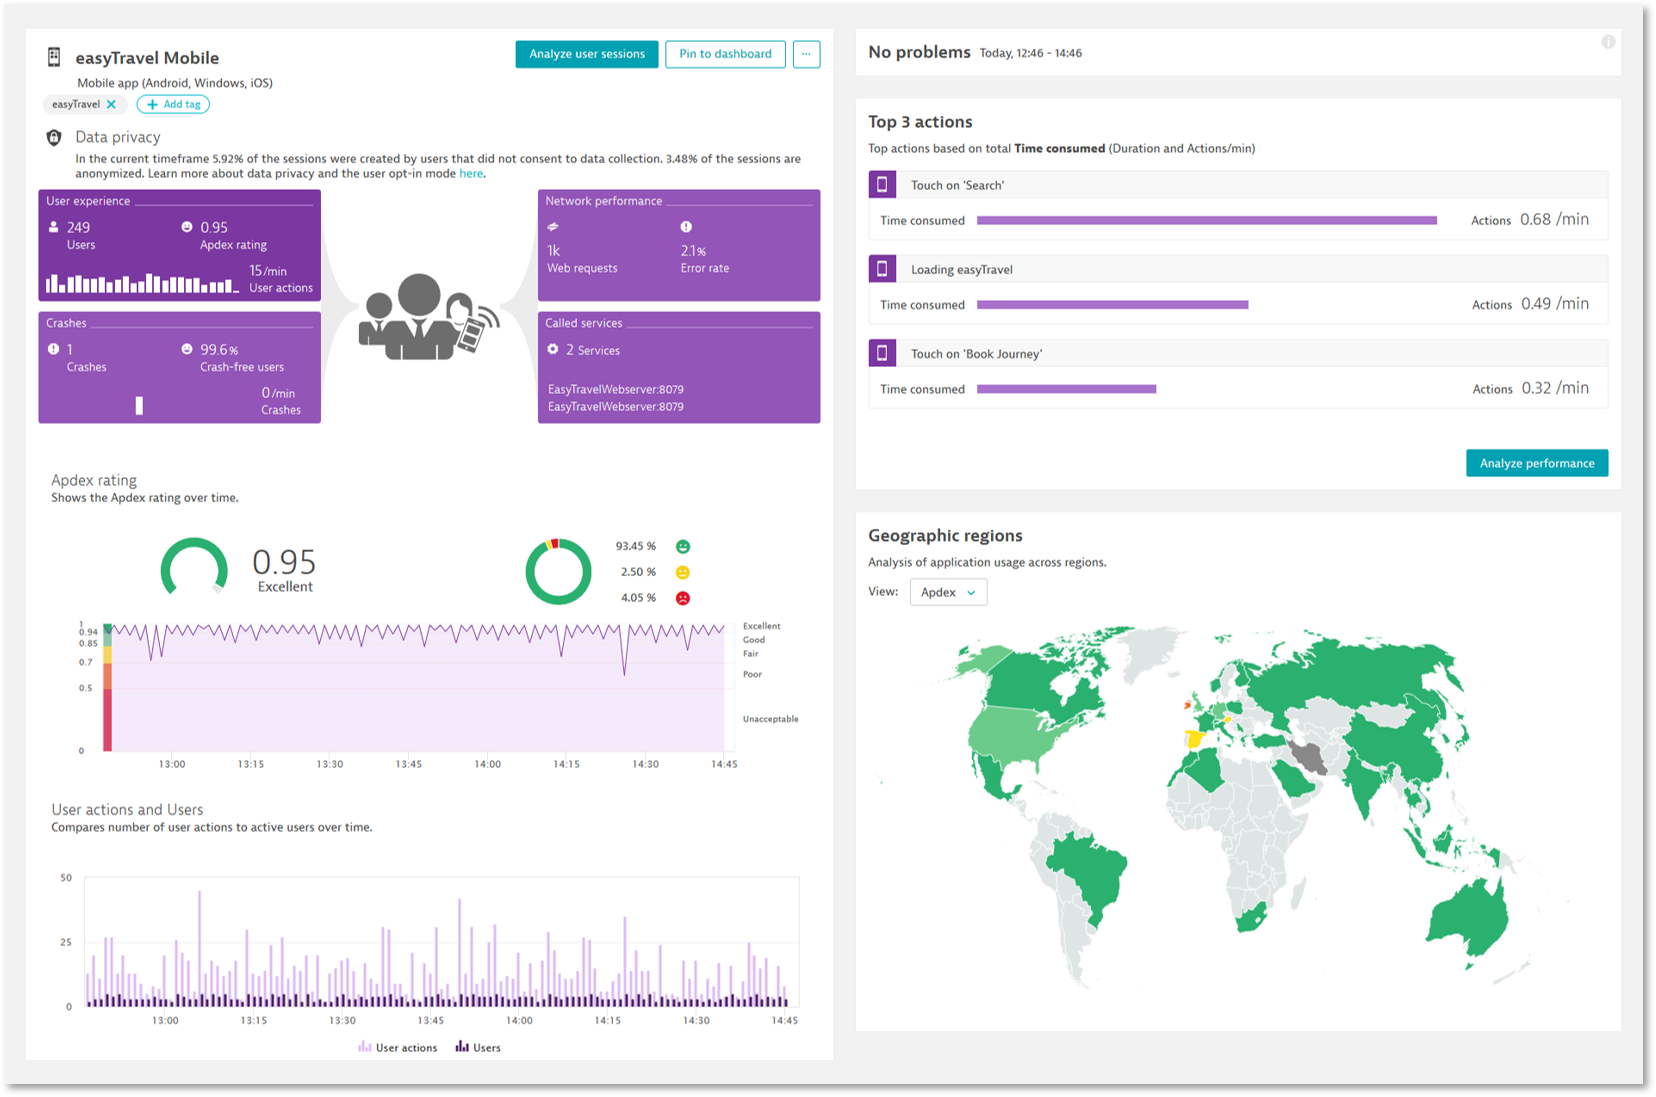Click the Called services gear icon
This screenshot has height=1097, width=1656.
[x=553, y=349]
